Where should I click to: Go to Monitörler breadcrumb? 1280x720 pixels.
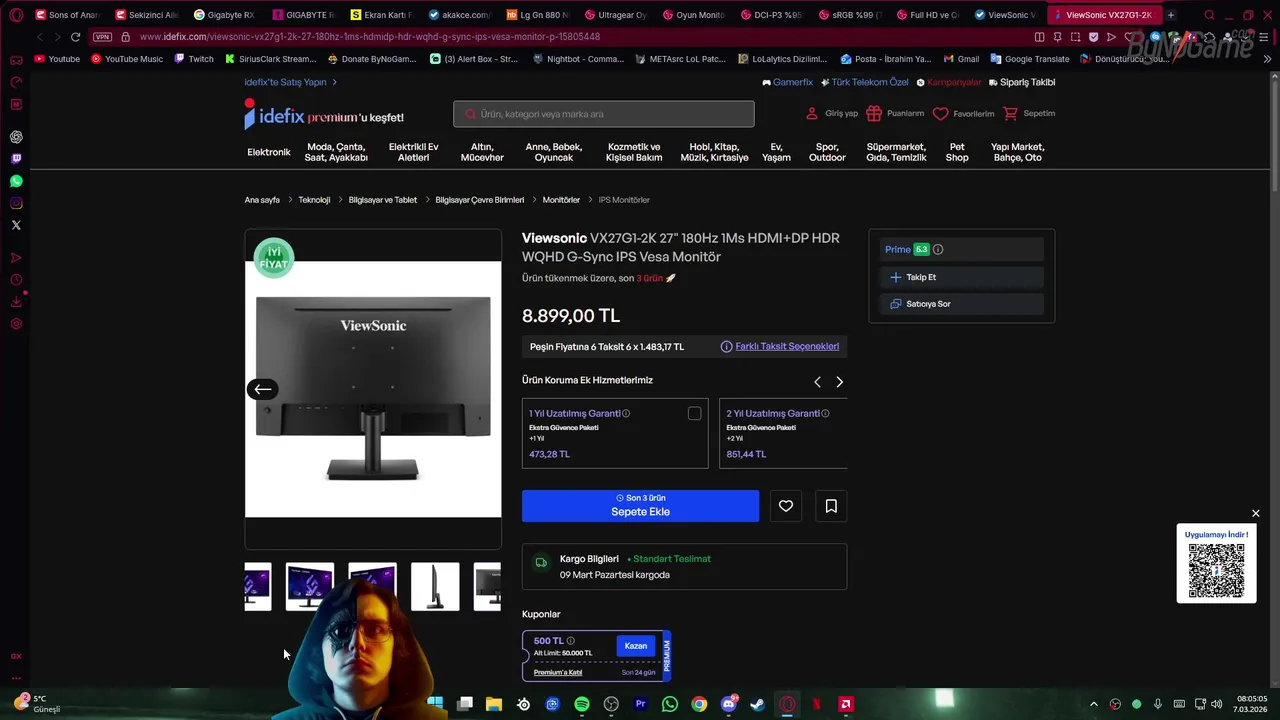pyautogui.click(x=561, y=200)
